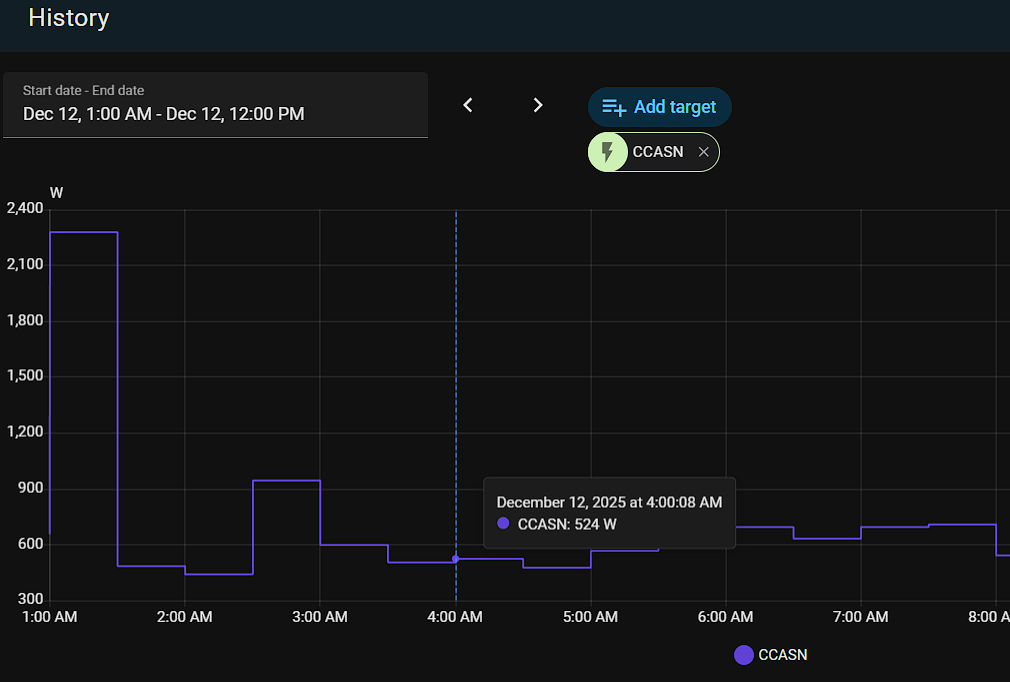Toggle CCASN series via the legend dot
The width and height of the screenshot is (1010, 682).
tap(743, 655)
